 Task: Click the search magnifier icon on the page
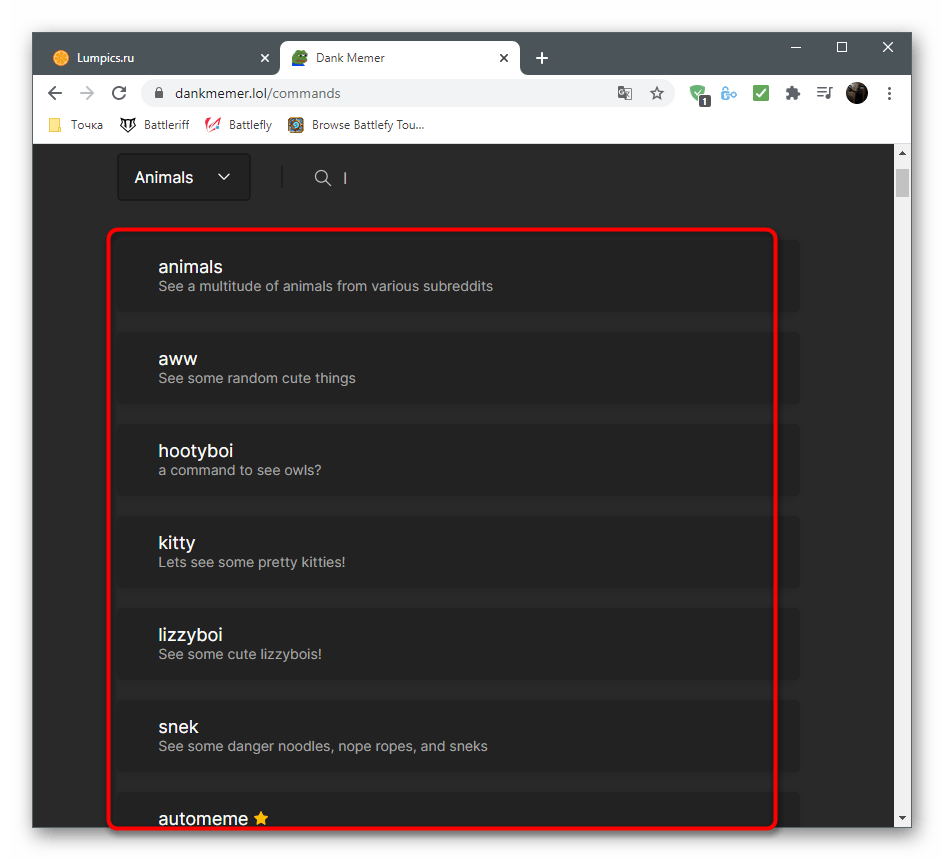[x=322, y=178]
